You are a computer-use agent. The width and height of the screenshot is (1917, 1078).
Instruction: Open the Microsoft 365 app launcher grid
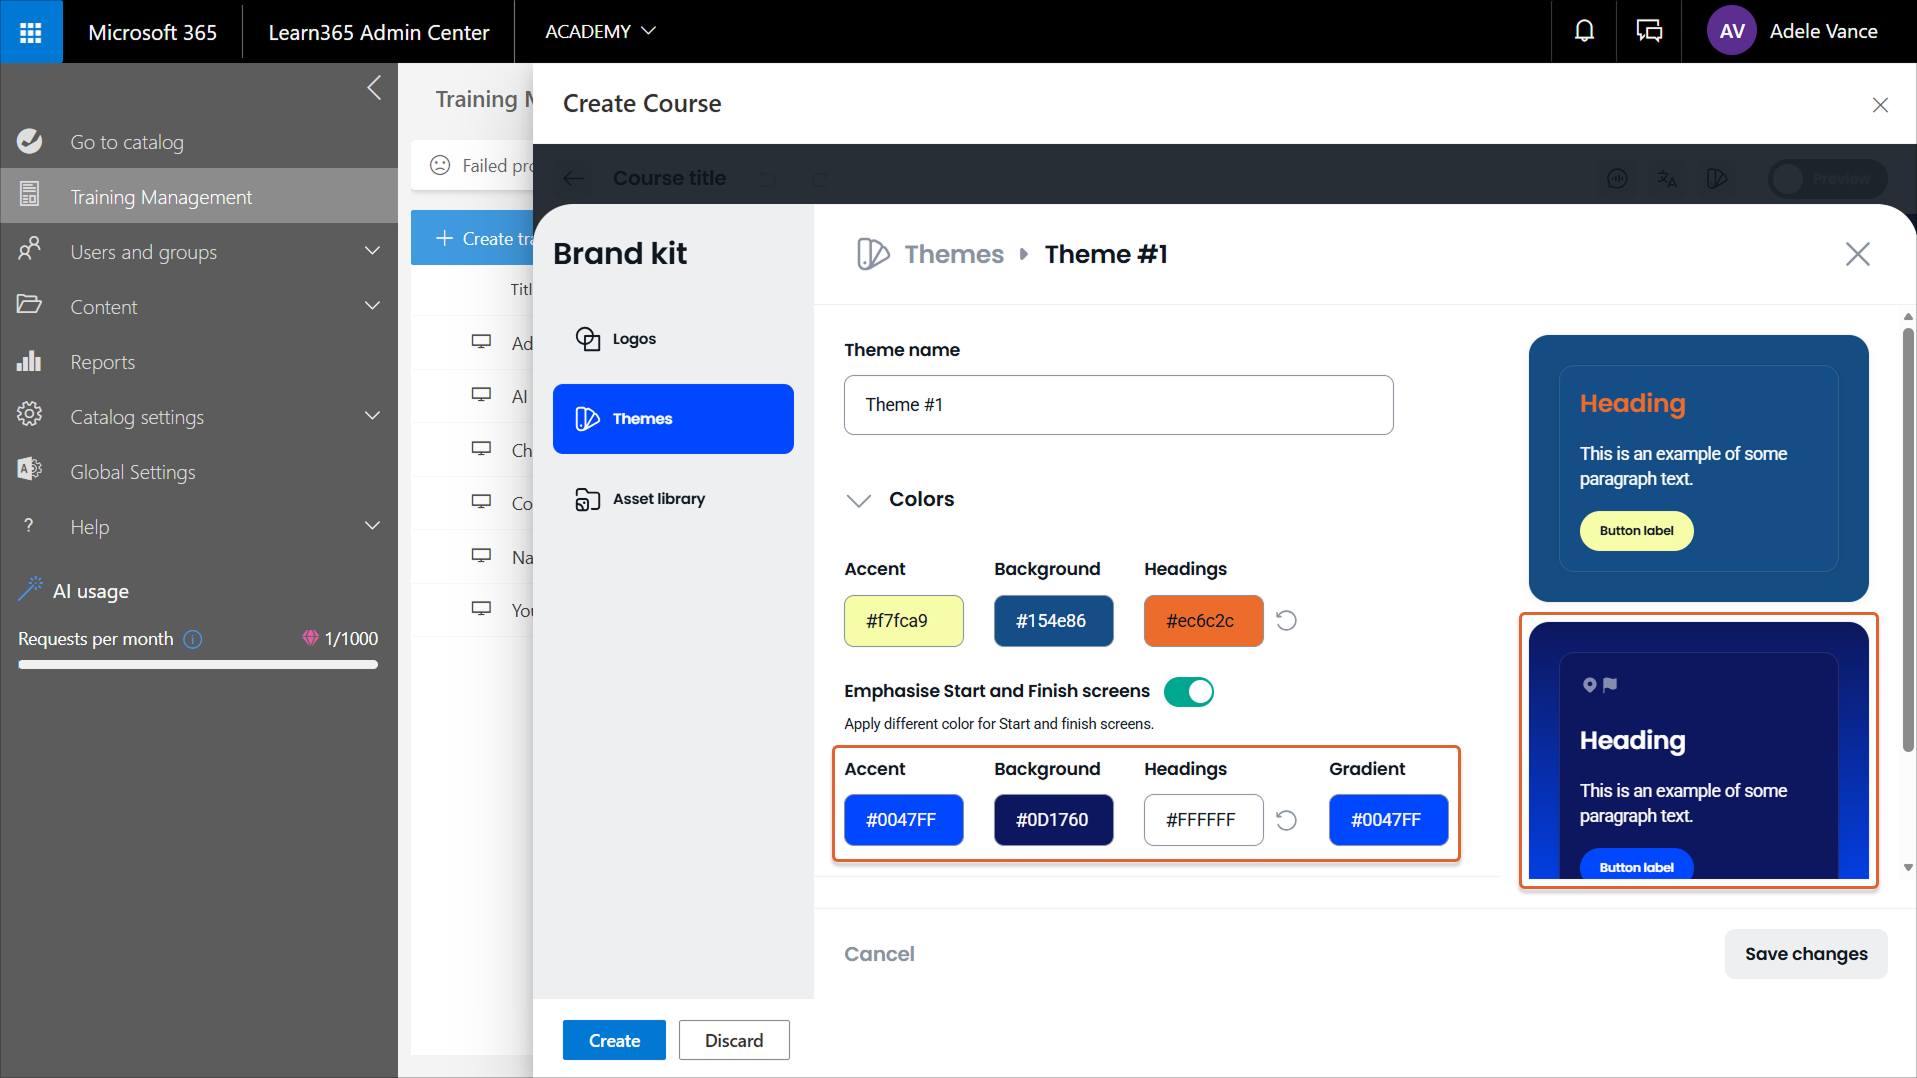pos(31,32)
